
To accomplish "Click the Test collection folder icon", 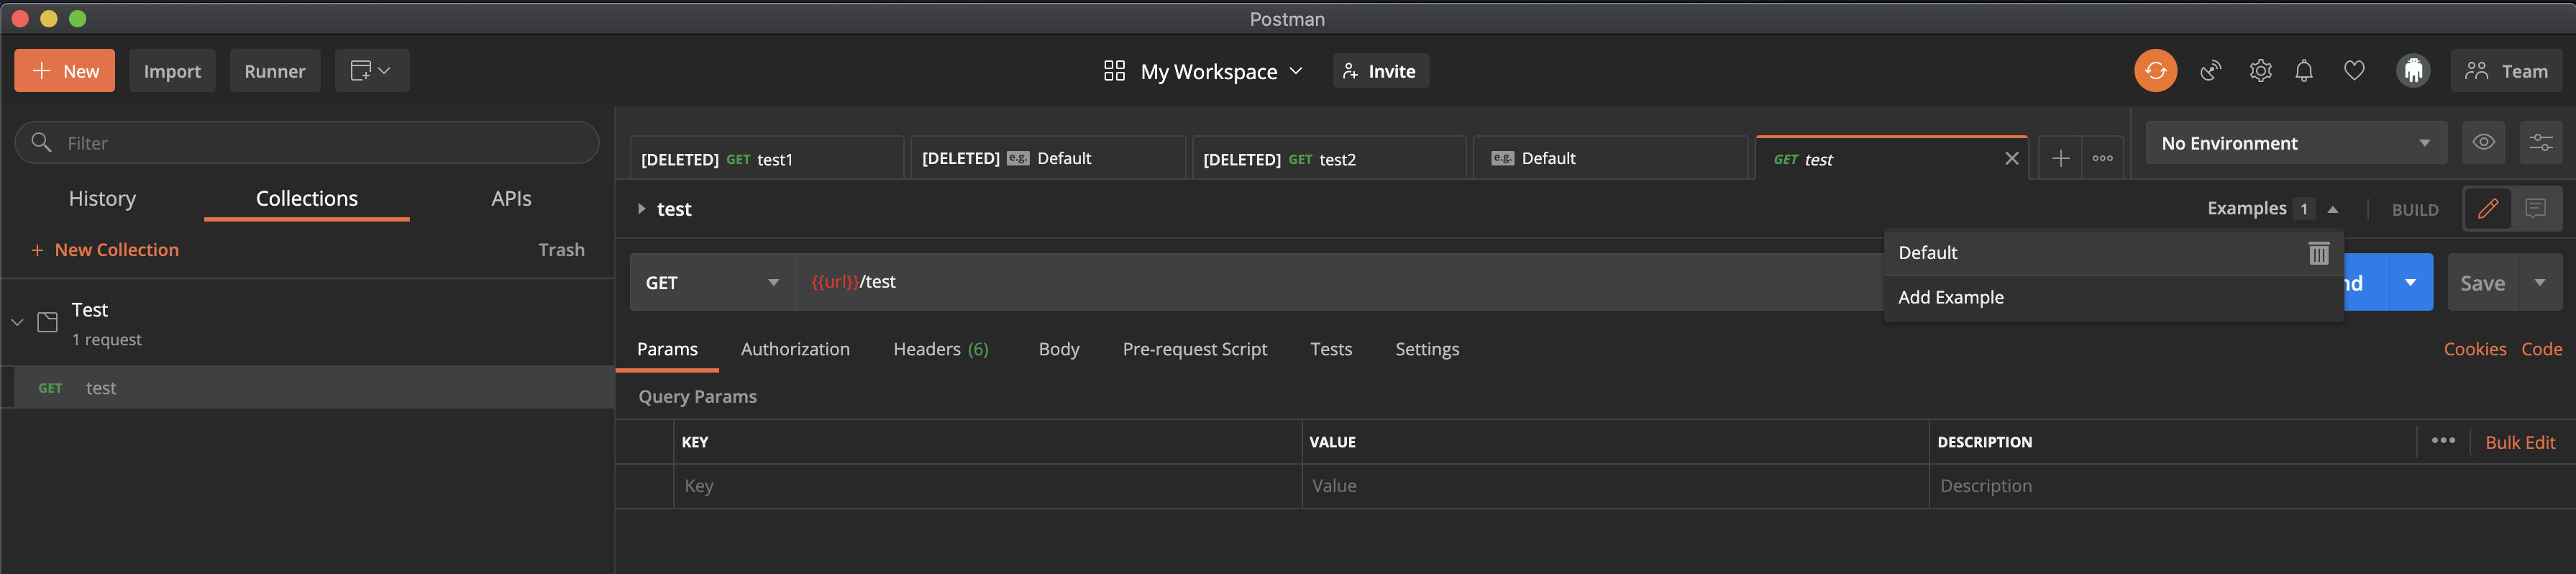I will (x=47, y=322).
